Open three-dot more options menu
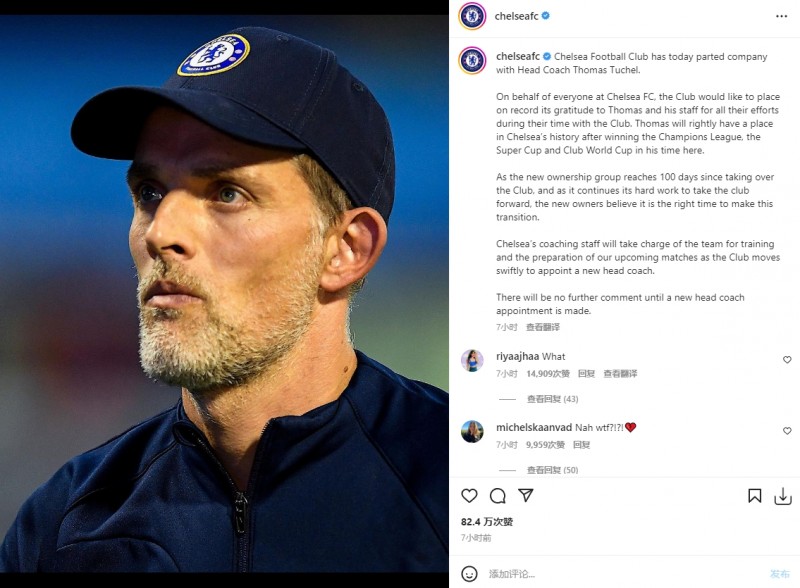 point(781,16)
